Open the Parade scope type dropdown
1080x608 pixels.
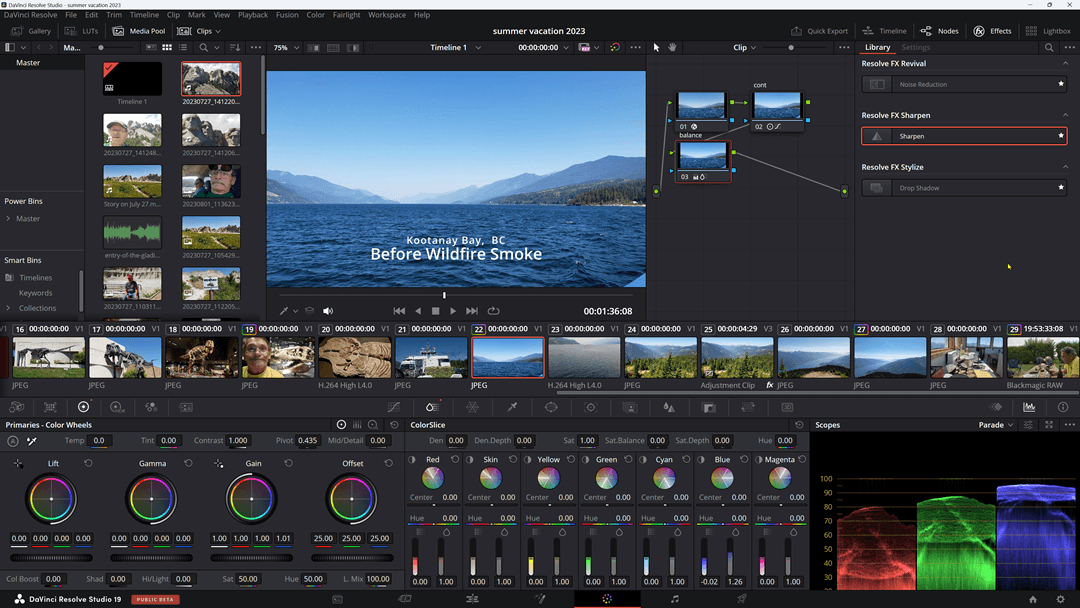click(994, 424)
